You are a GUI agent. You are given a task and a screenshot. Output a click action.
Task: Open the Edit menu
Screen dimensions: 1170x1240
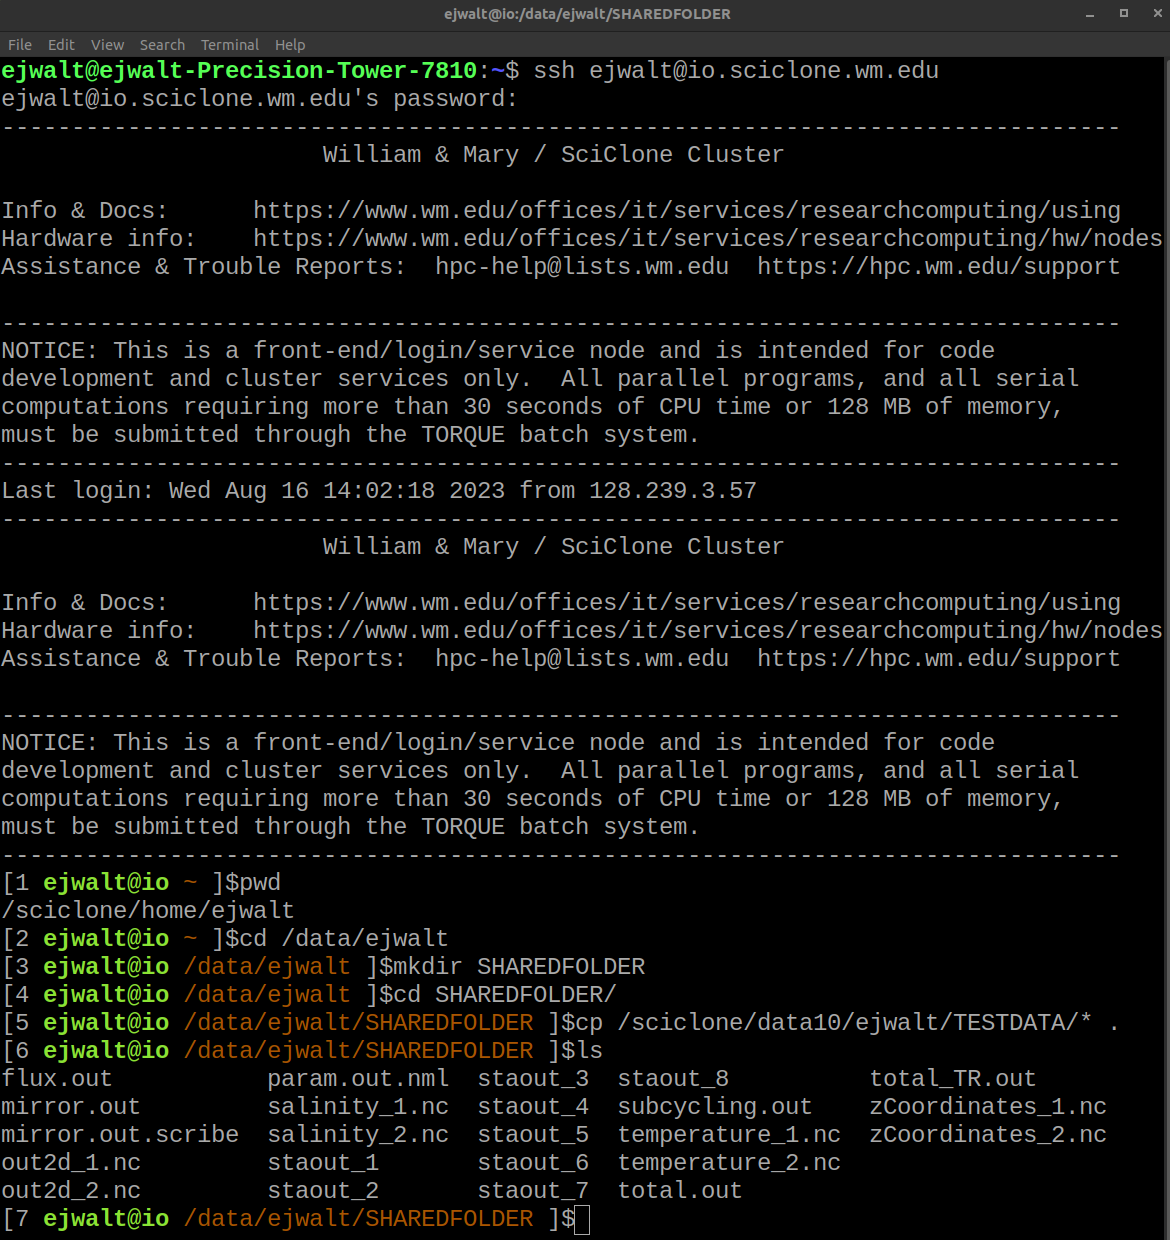[61, 45]
